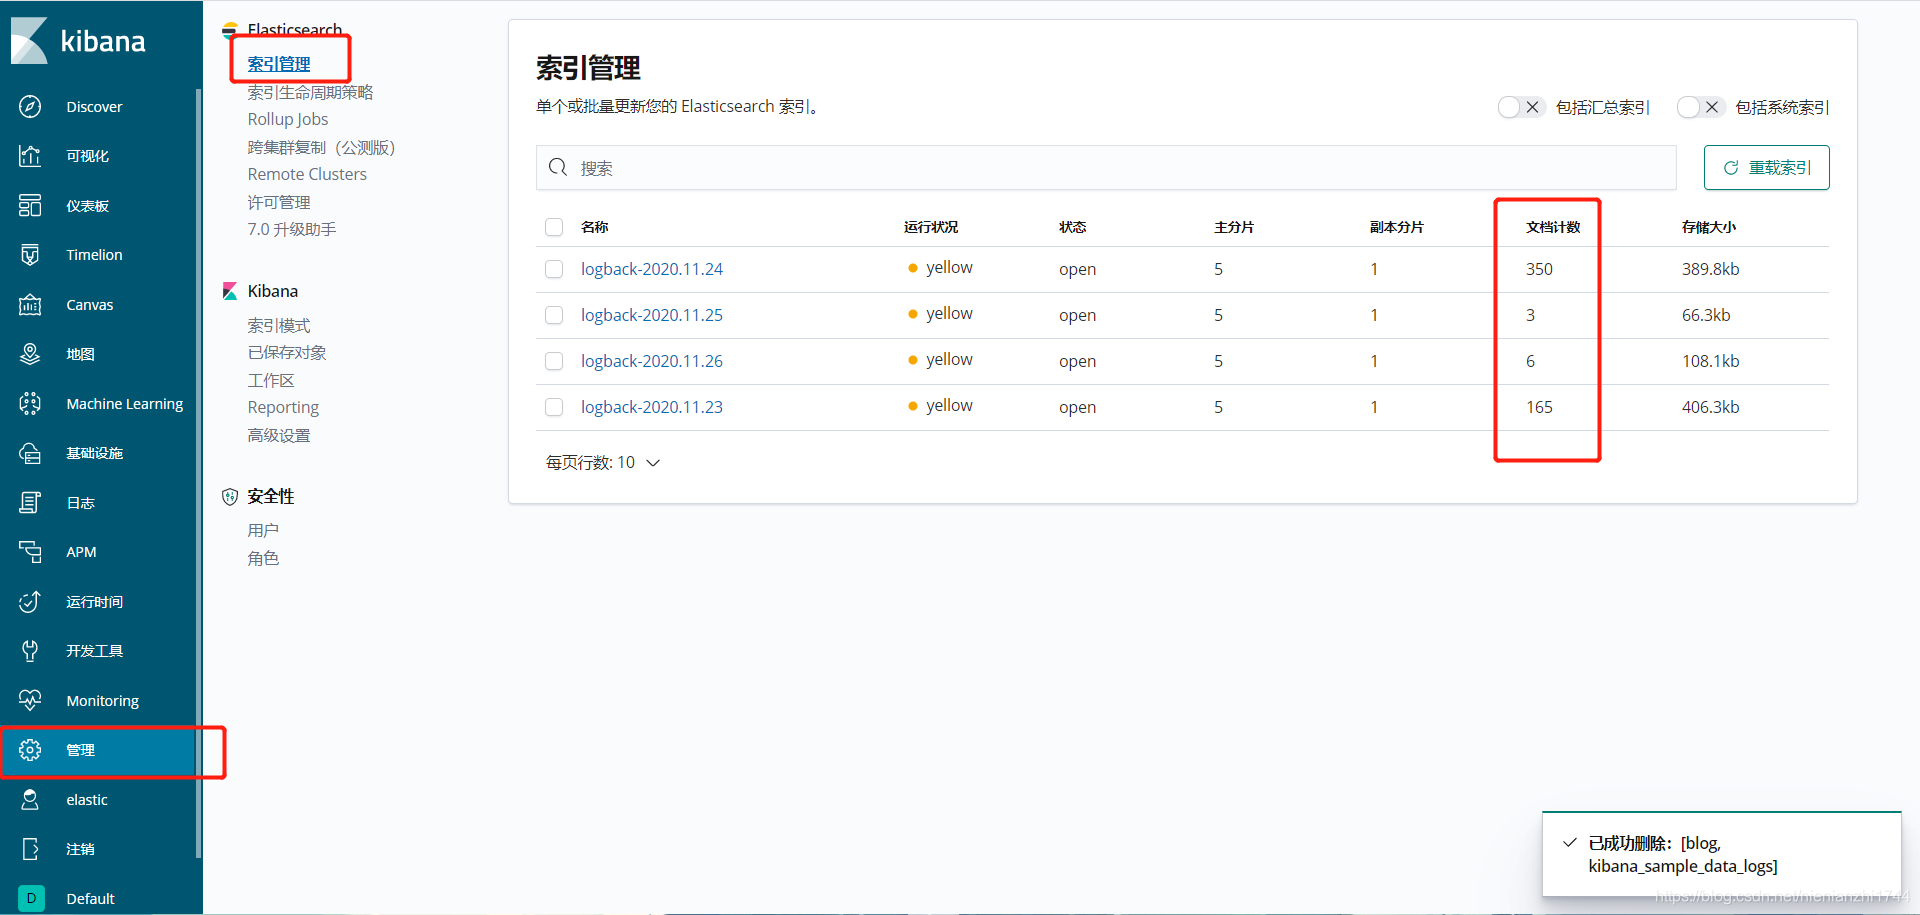Sort by 副本分片 column header
The image size is (1920, 915).
click(x=1397, y=227)
